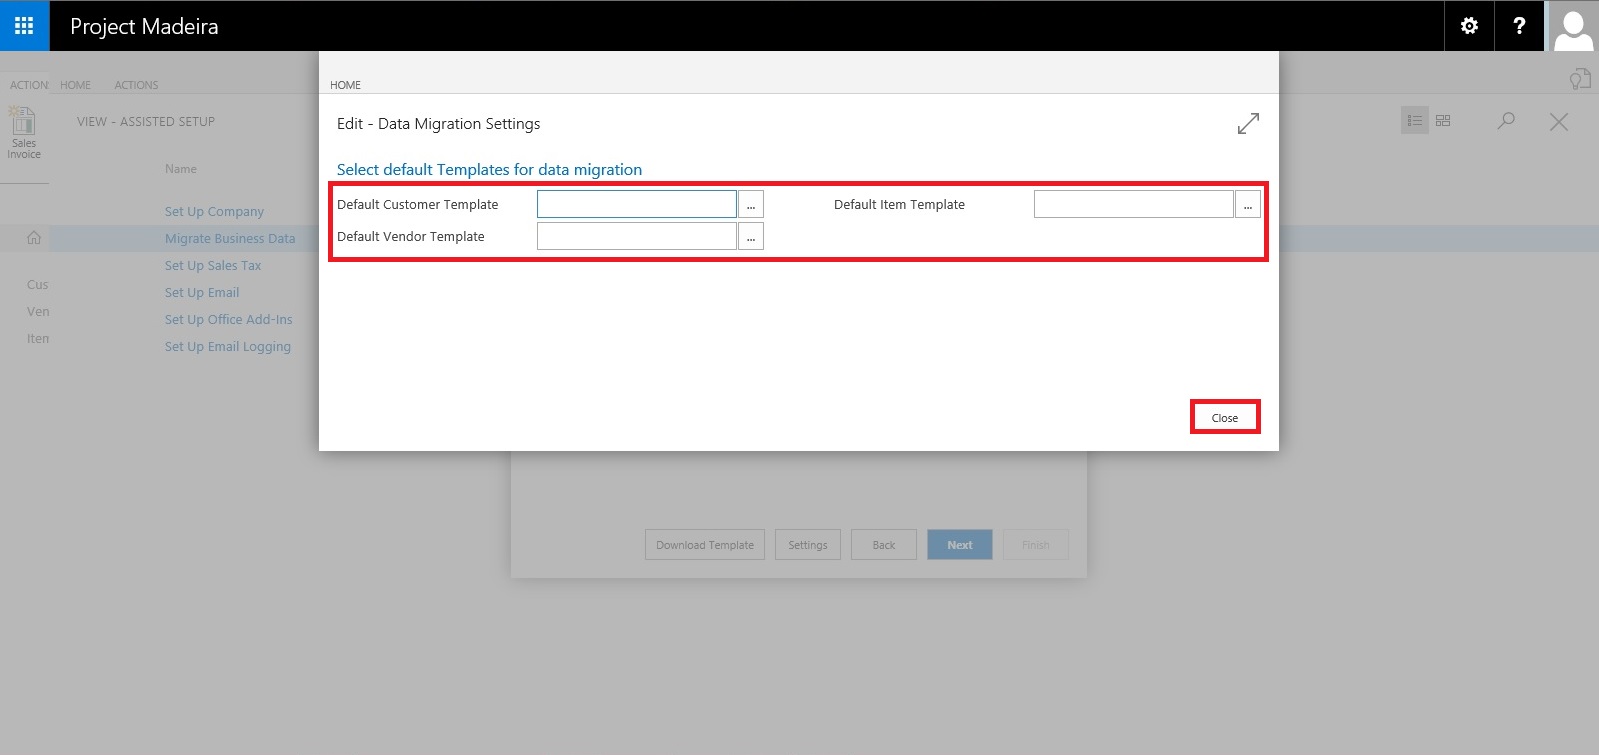Open the Default Vendor Template lookup
Screen dimensions: 1599x755
point(751,237)
